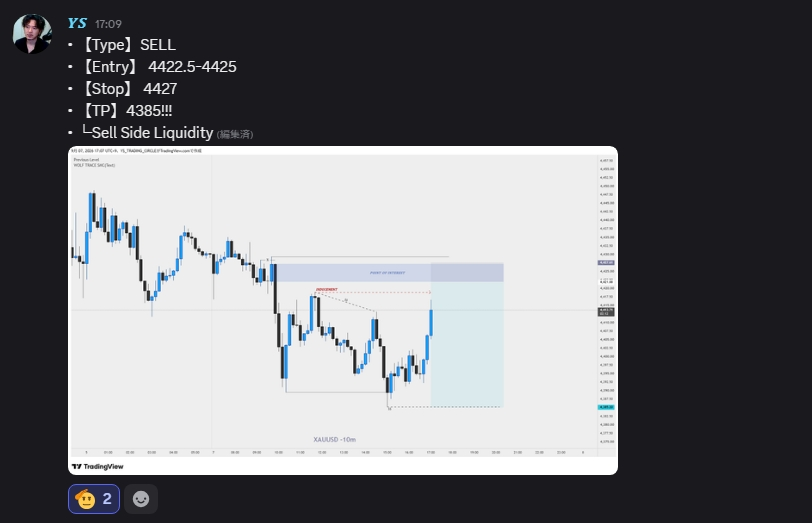This screenshot has width=812, height=523.
Task: Click the highlighted teal 4,385 price tag
Action: (x=606, y=408)
